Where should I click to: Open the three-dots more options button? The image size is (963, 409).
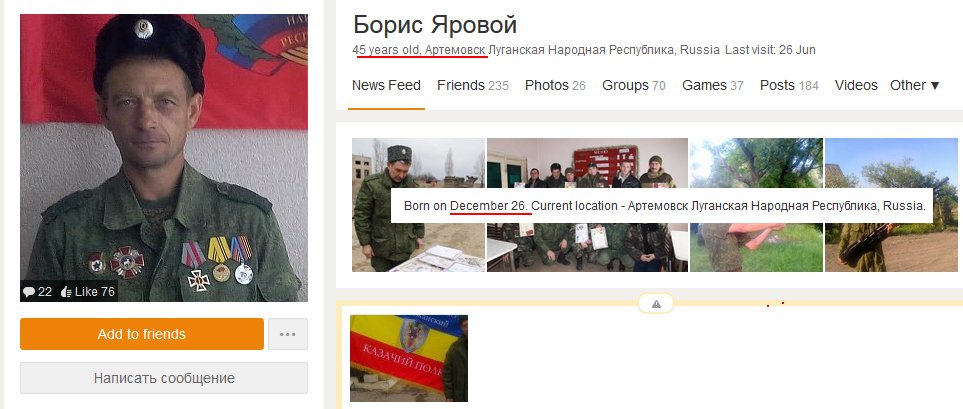pyautogui.click(x=287, y=334)
